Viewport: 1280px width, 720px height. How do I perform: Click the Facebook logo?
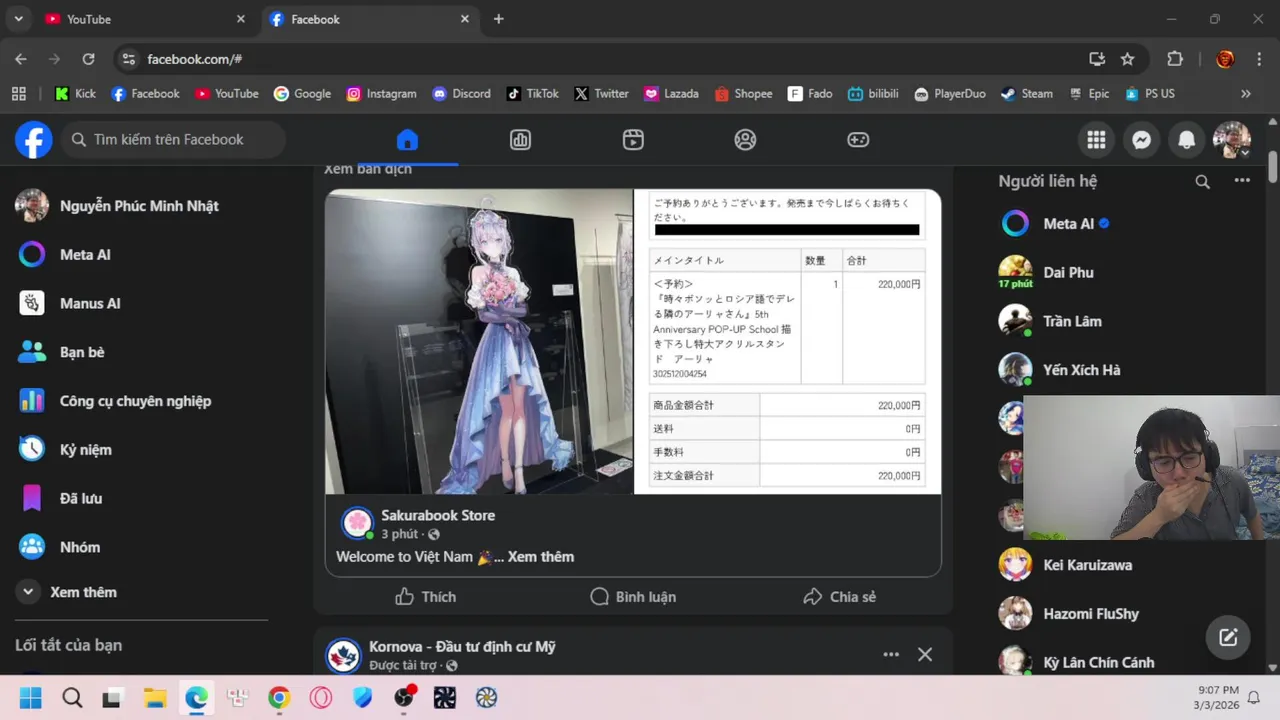point(33,140)
